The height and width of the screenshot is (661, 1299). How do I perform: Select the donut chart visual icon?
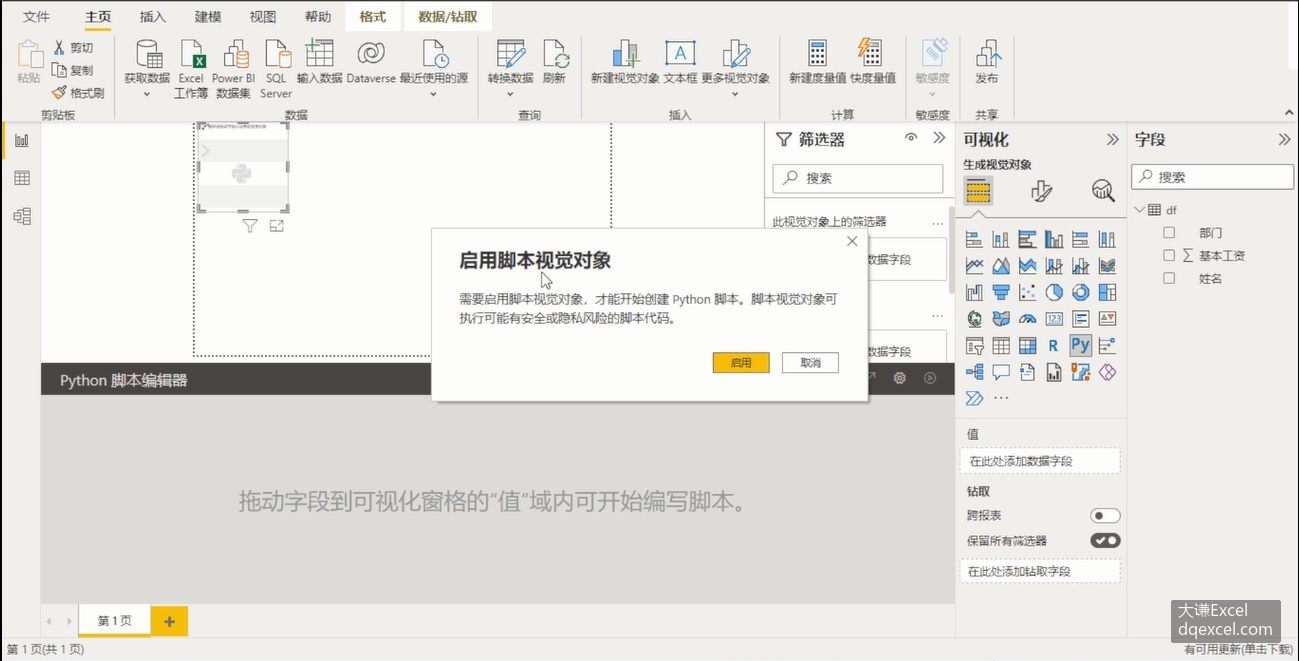1080,292
